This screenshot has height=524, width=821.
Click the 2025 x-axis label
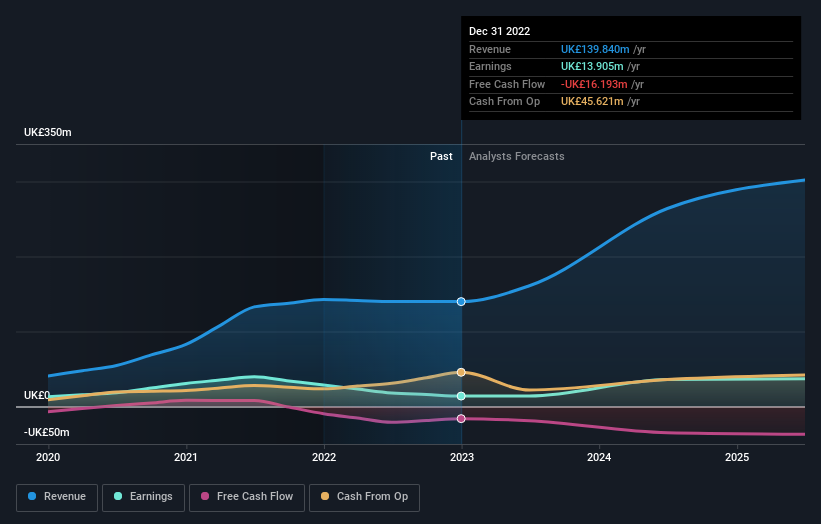coord(737,458)
